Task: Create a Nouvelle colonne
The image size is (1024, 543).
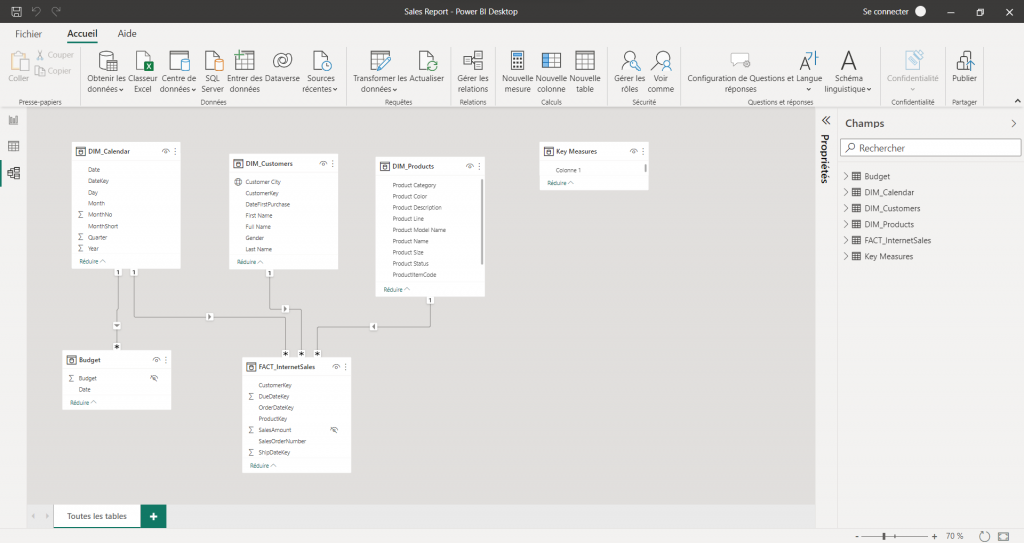Action: pyautogui.click(x=551, y=72)
